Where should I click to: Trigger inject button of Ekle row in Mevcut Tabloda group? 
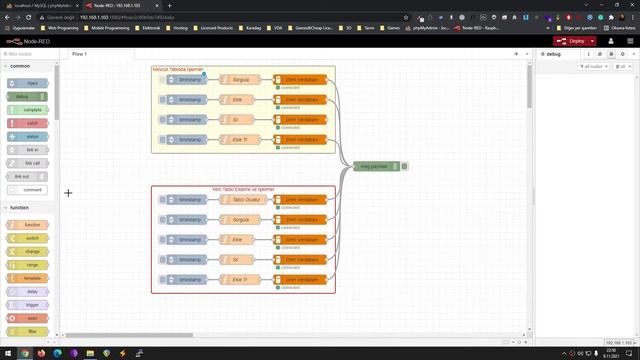pyautogui.click(x=162, y=100)
